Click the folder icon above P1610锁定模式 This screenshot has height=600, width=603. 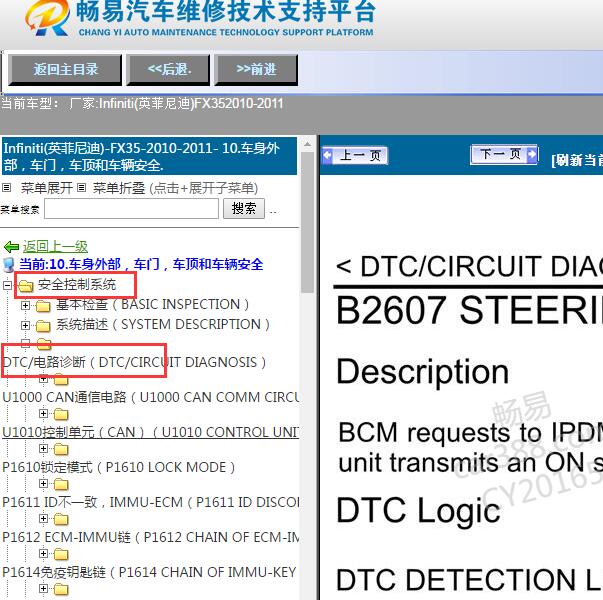(61, 450)
